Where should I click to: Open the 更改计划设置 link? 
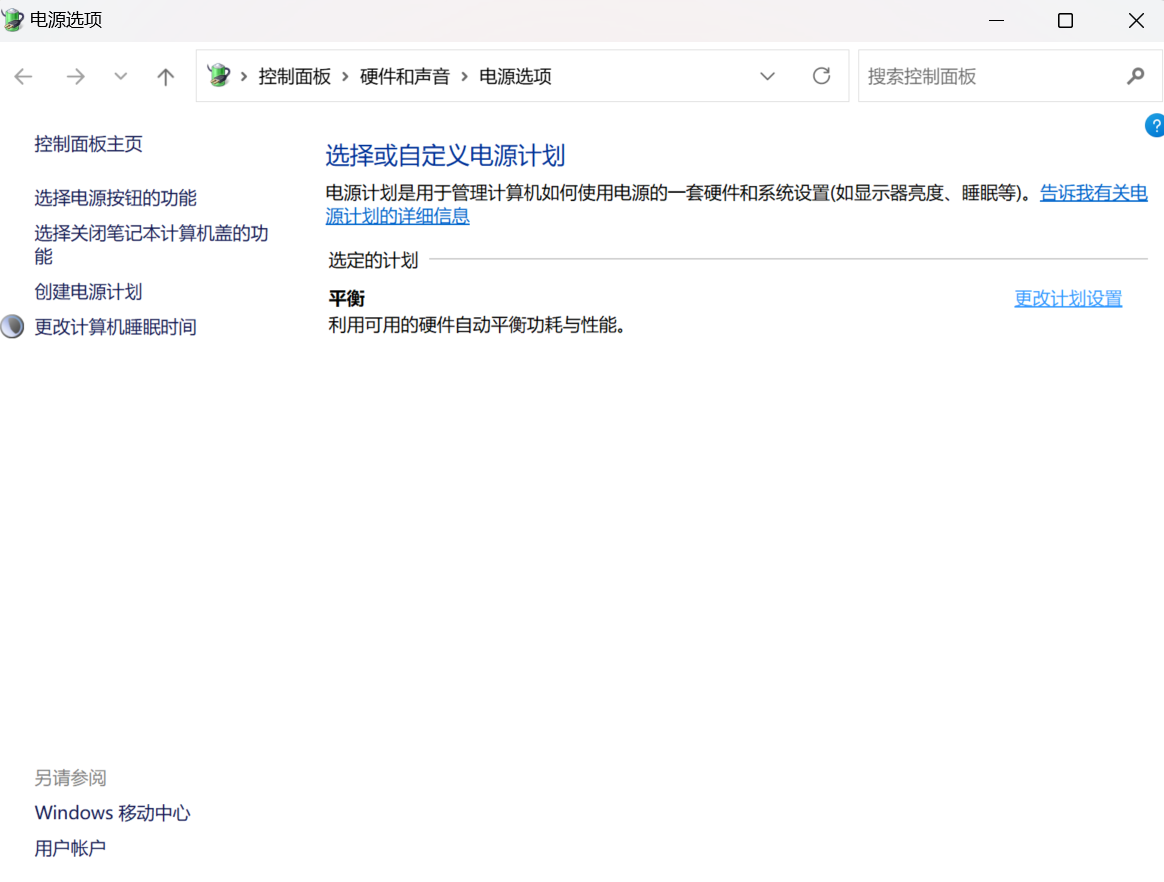[x=1068, y=299]
